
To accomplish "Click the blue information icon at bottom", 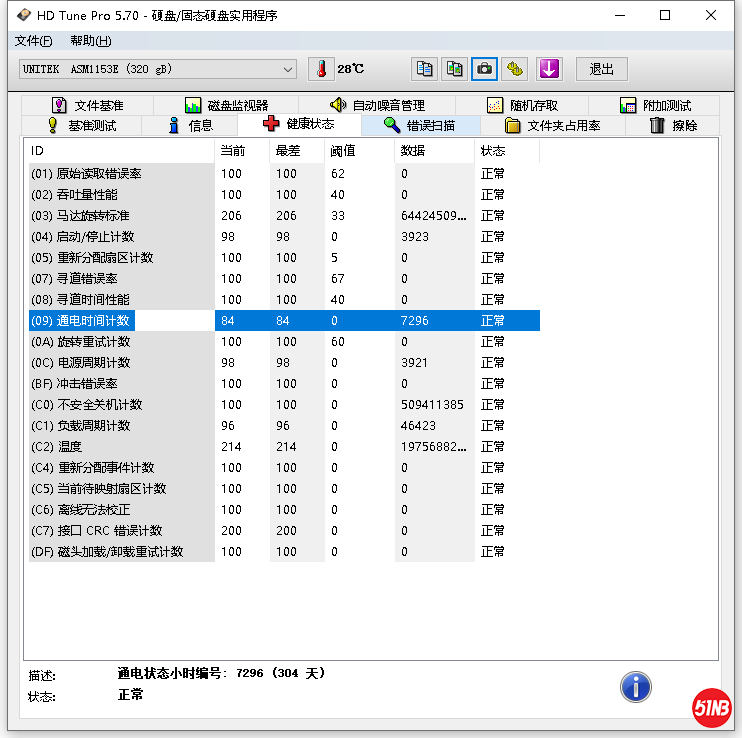I will click(635, 686).
